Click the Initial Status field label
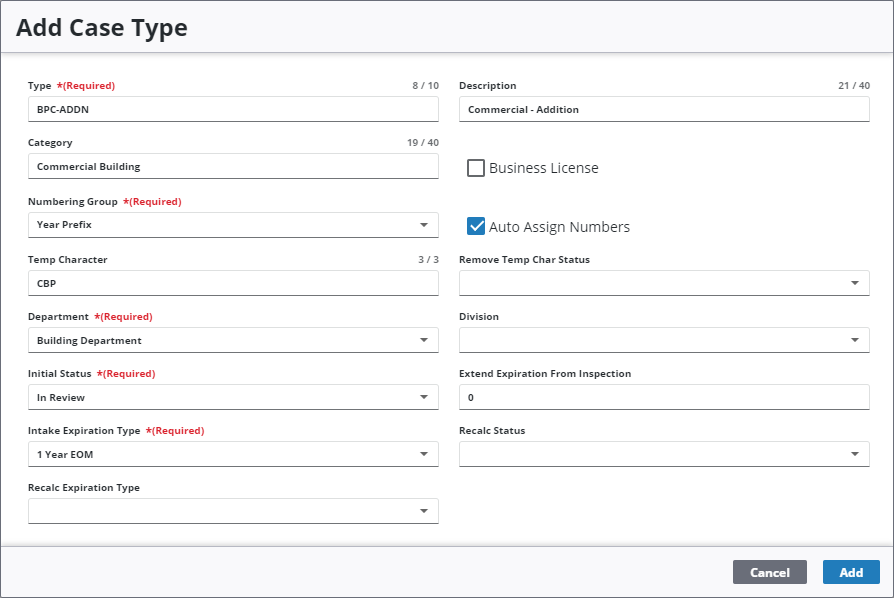This screenshot has height=598, width=894. coord(59,373)
